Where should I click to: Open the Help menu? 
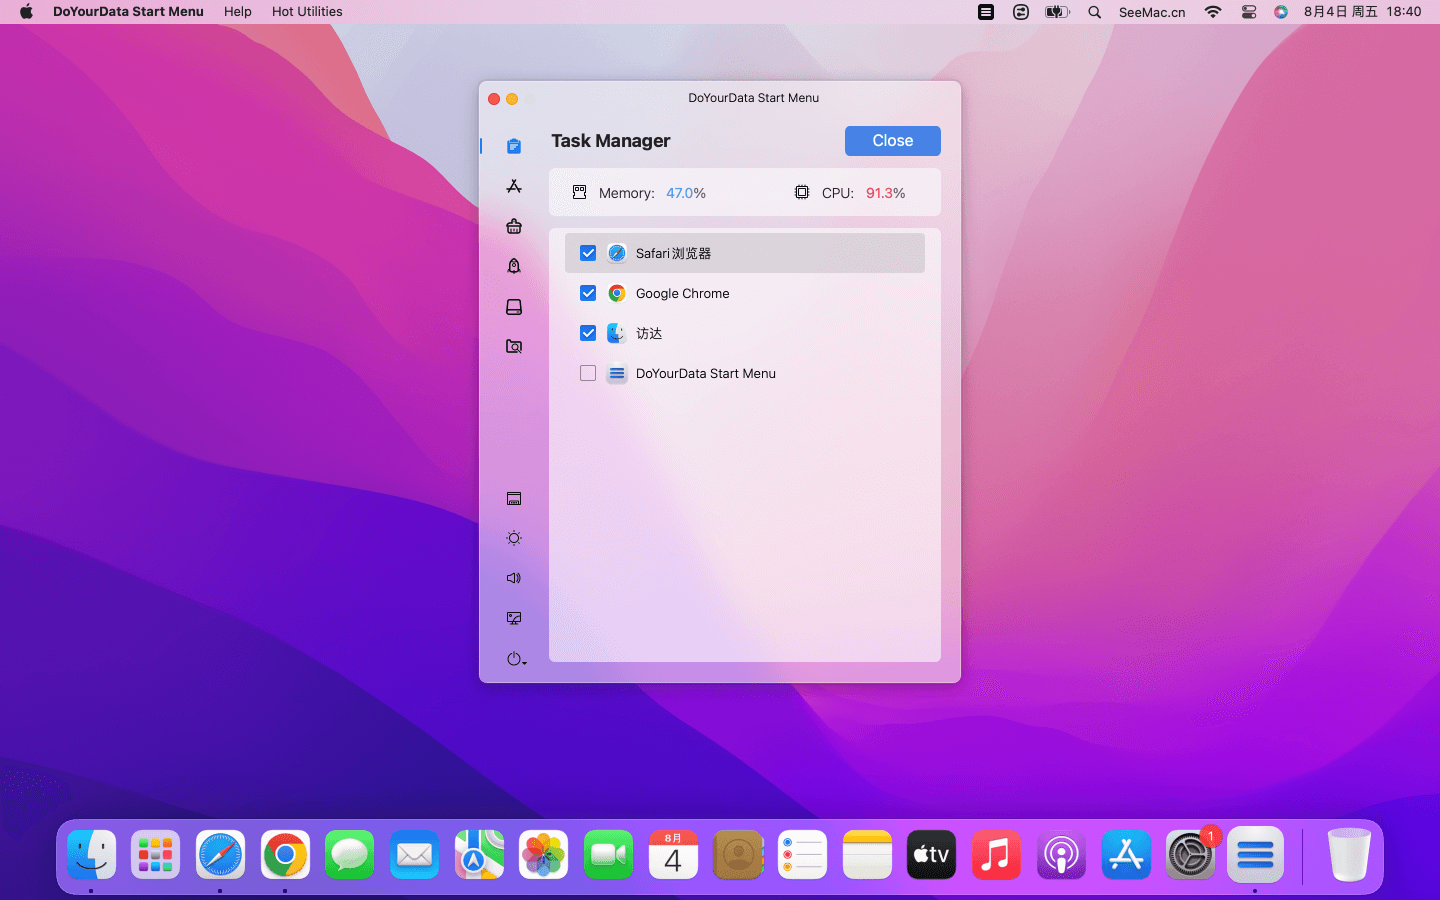(x=238, y=12)
